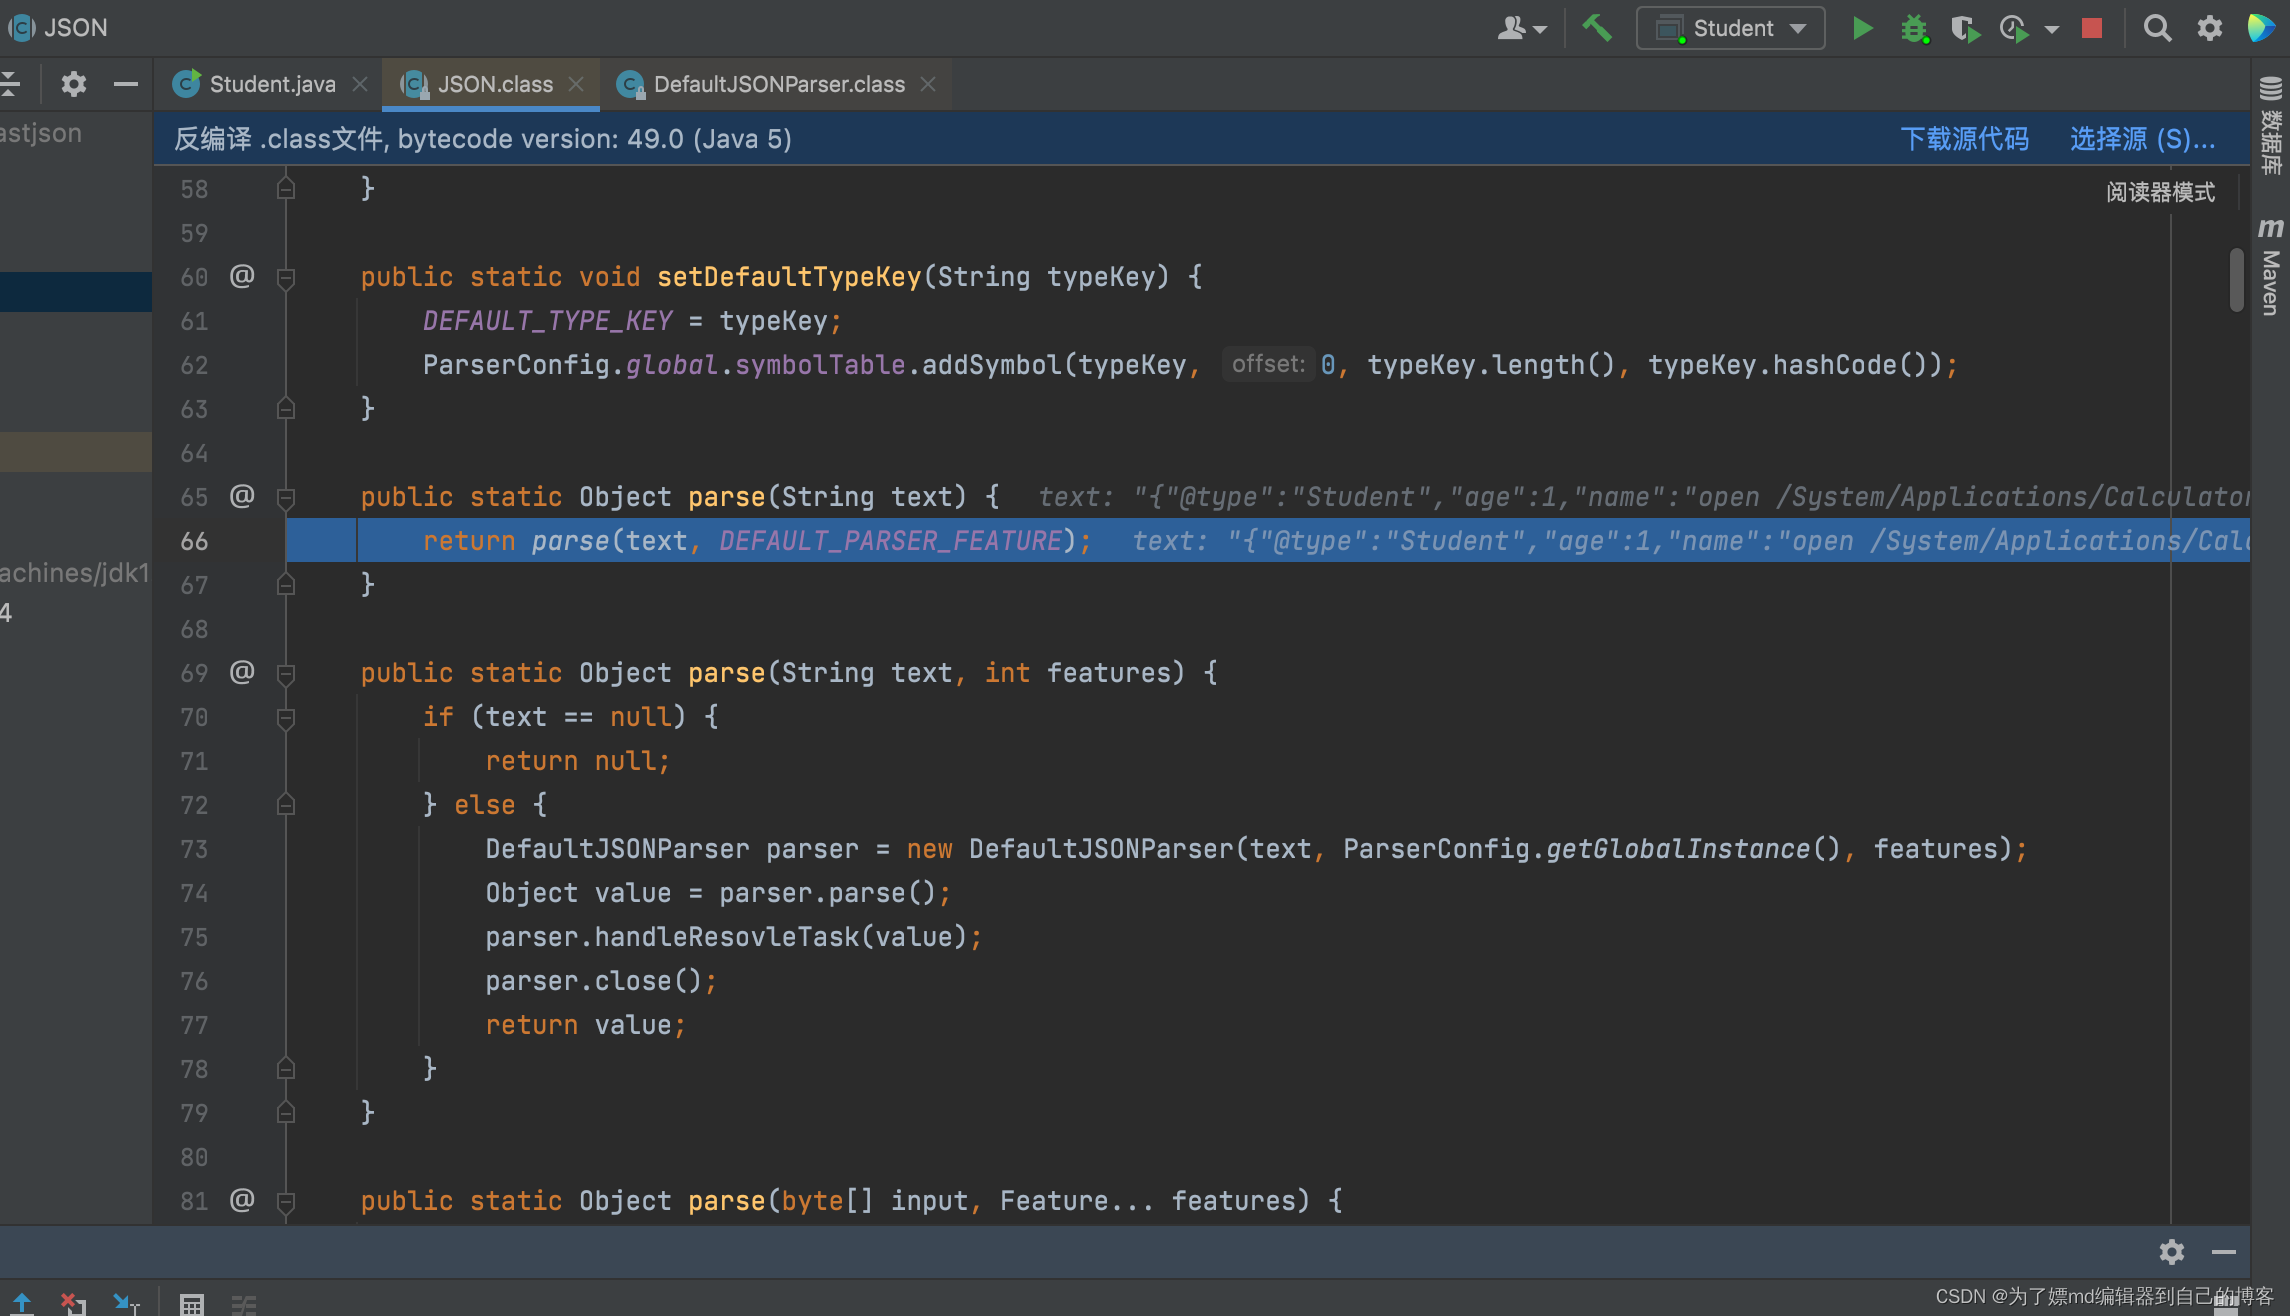Click the @ gutter icon on line 81

tap(242, 1200)
